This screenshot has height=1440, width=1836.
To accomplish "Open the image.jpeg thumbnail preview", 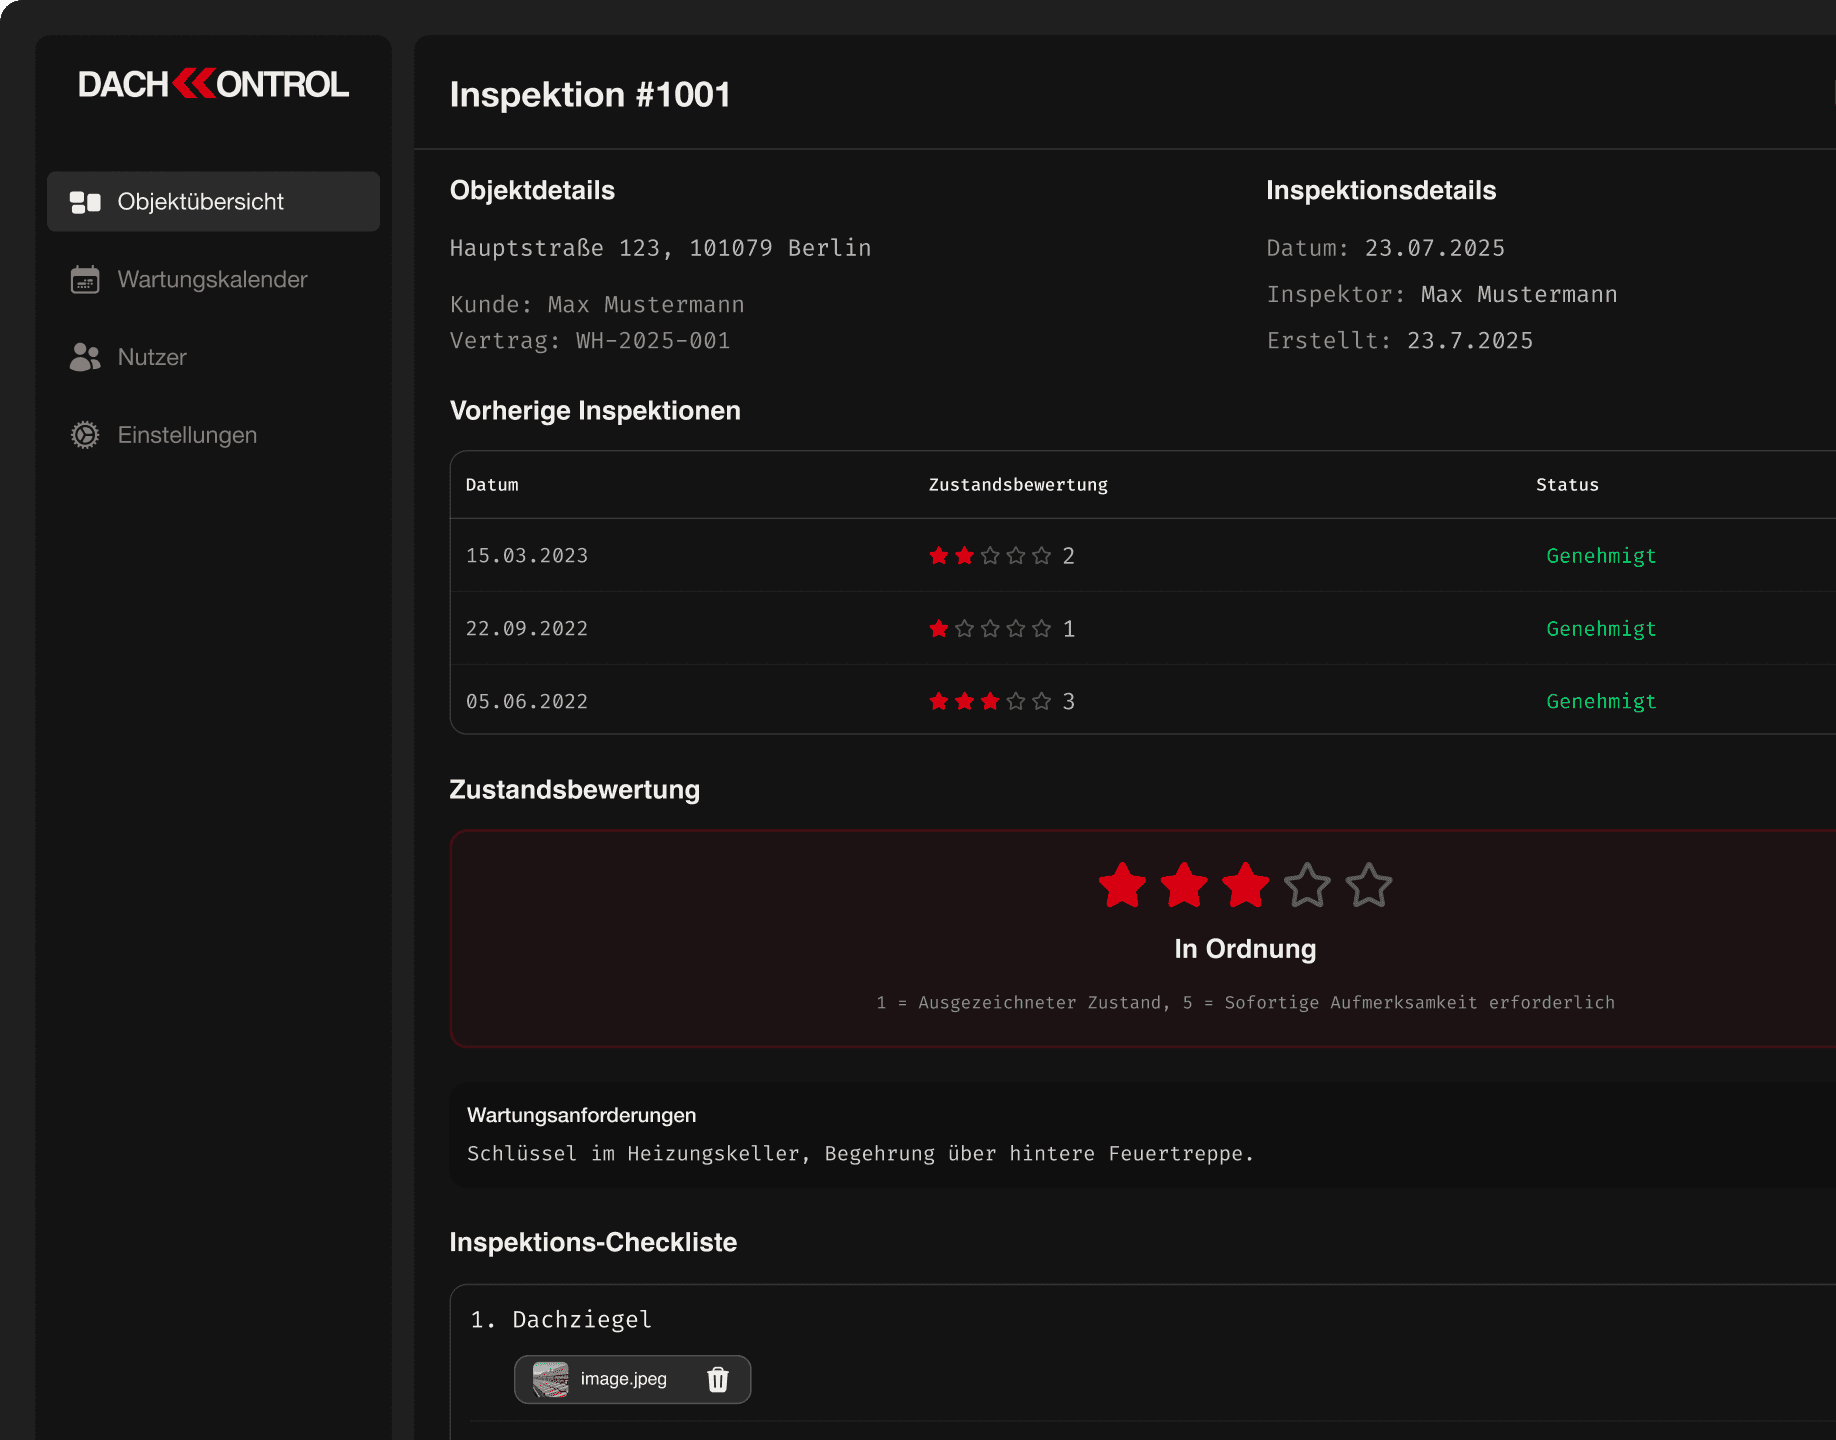I will [x=550, y=1380].
